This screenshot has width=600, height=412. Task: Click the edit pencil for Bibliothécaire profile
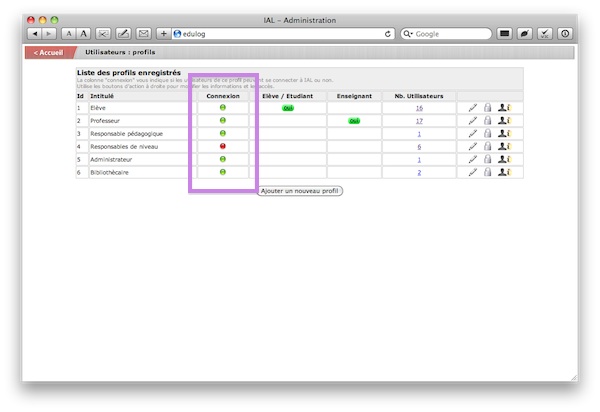(x=472, y=172)
